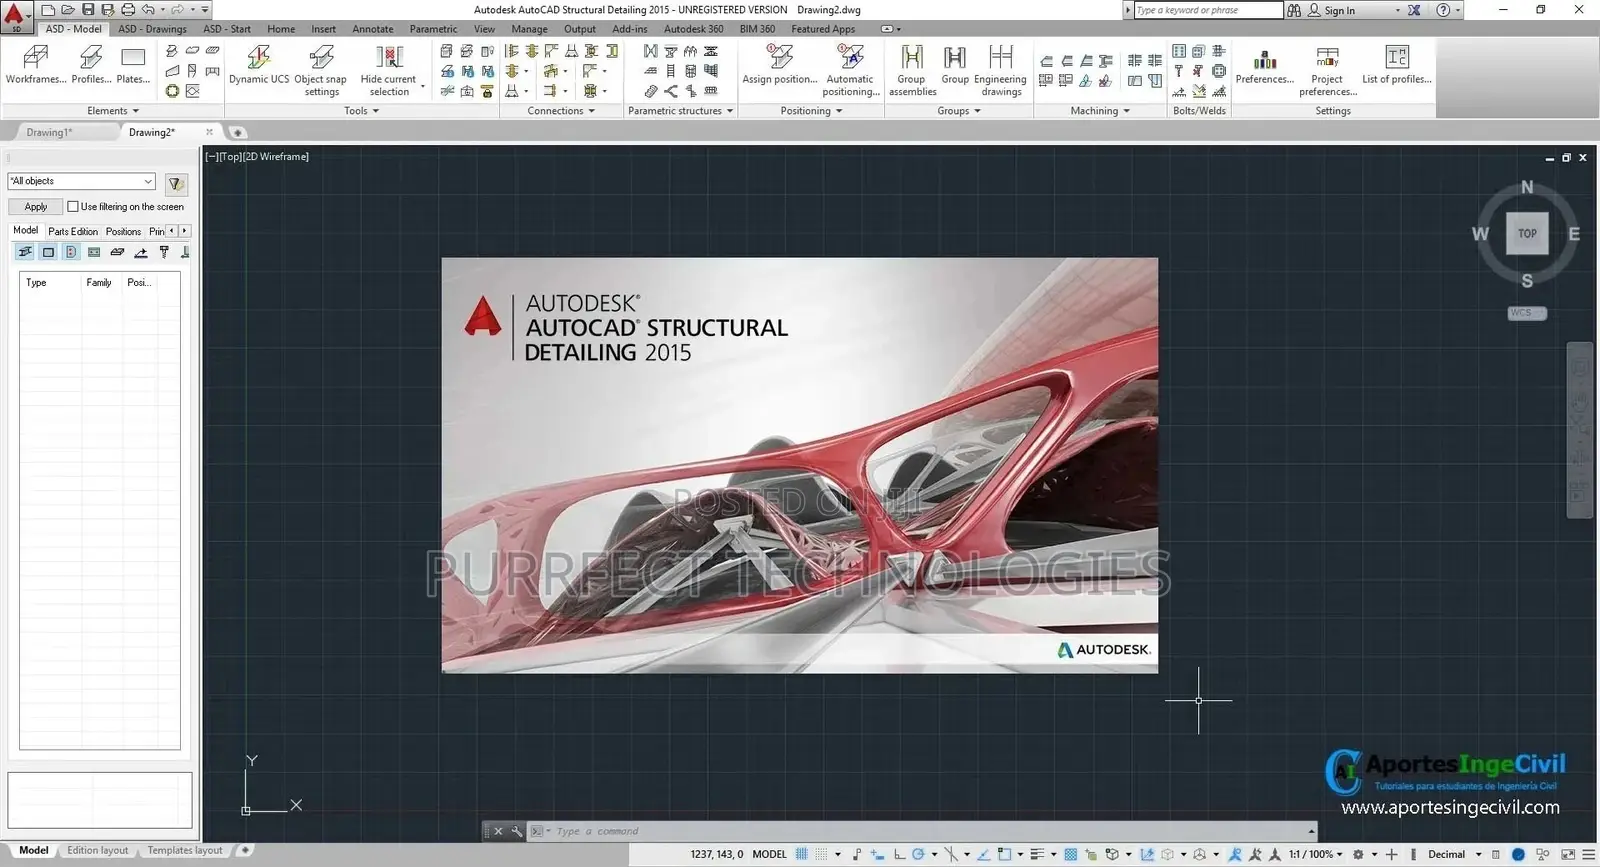Expand the Tools panel
1600x867 pixels.
(362, 111)
